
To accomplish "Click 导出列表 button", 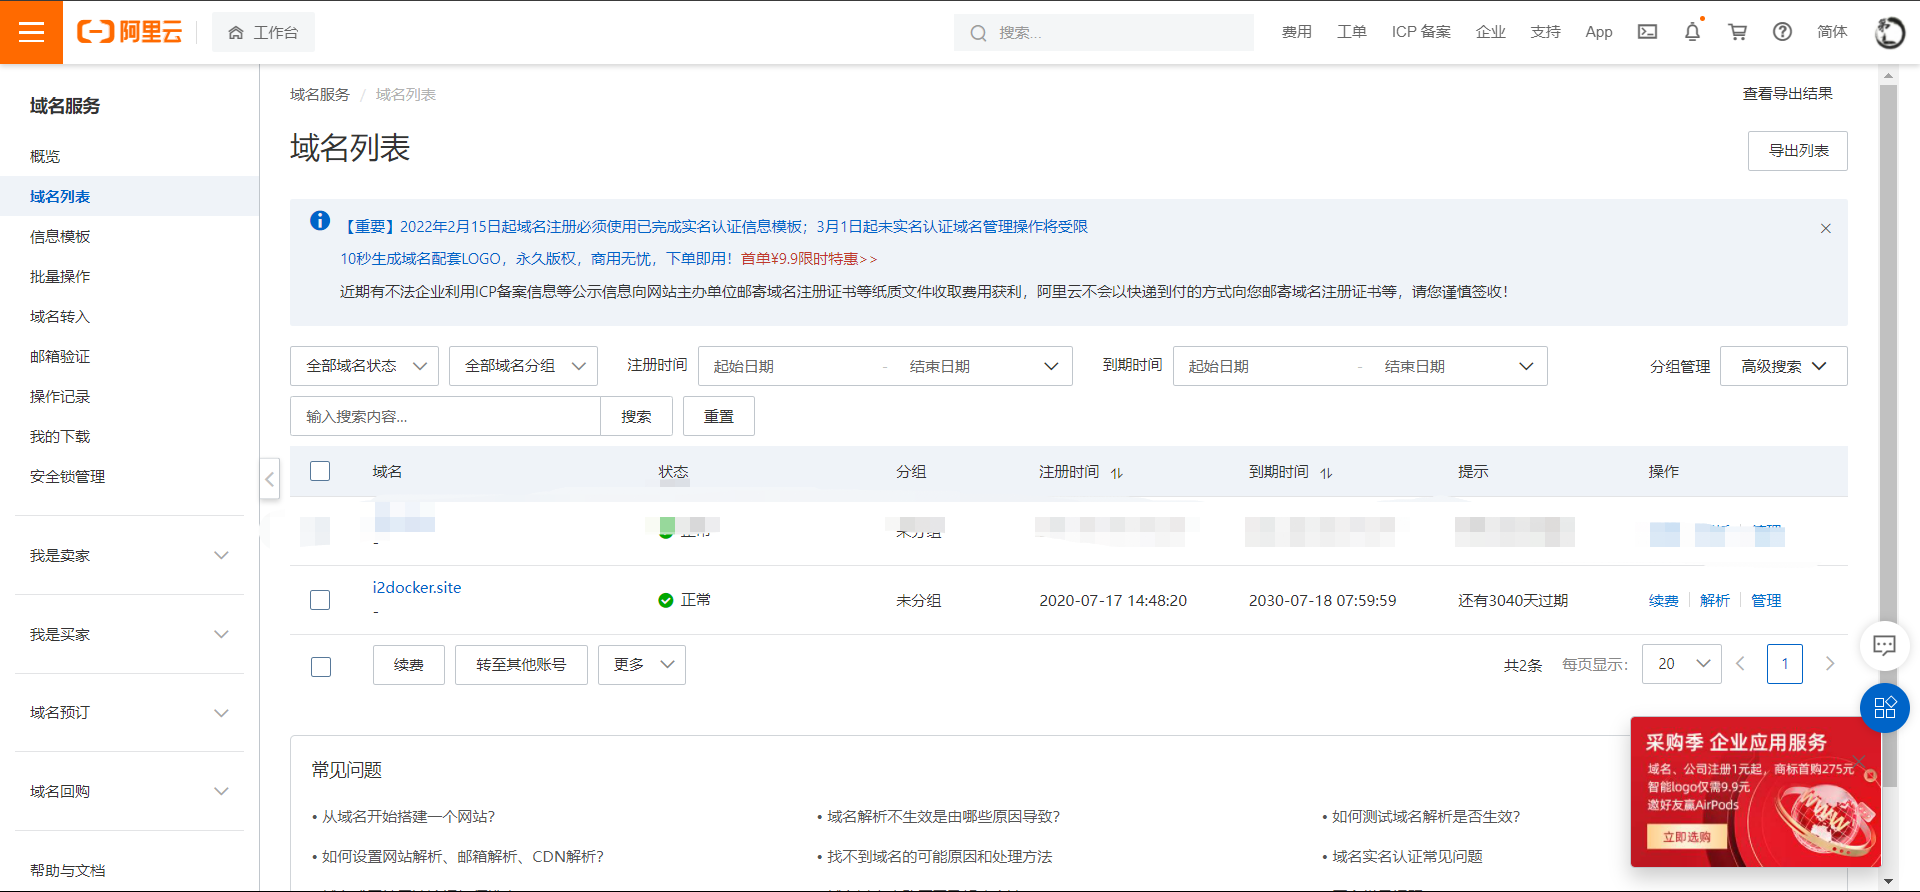I will click(x=1798, y=151).
